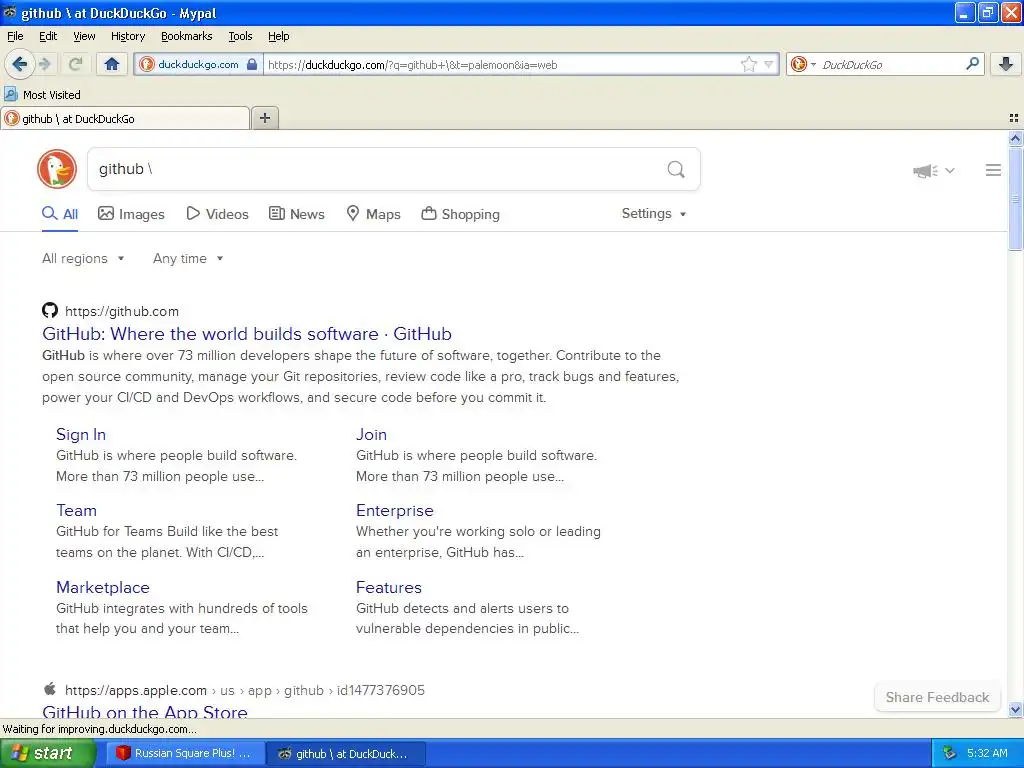The image size is (1024, 768).
Task: Click the Most Visited bookmarks icon
Action: (x=10, y=94)
